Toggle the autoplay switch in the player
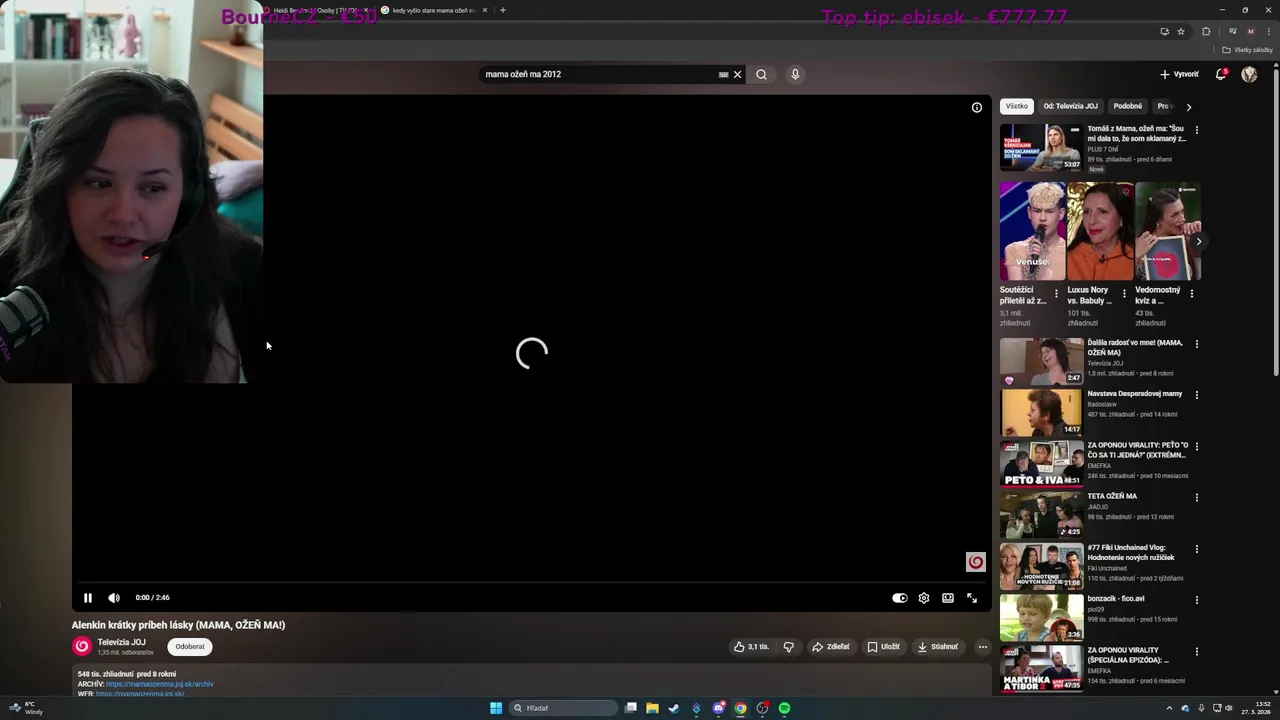The width and height of the screenshot is (1280, 720). [900, 598]
